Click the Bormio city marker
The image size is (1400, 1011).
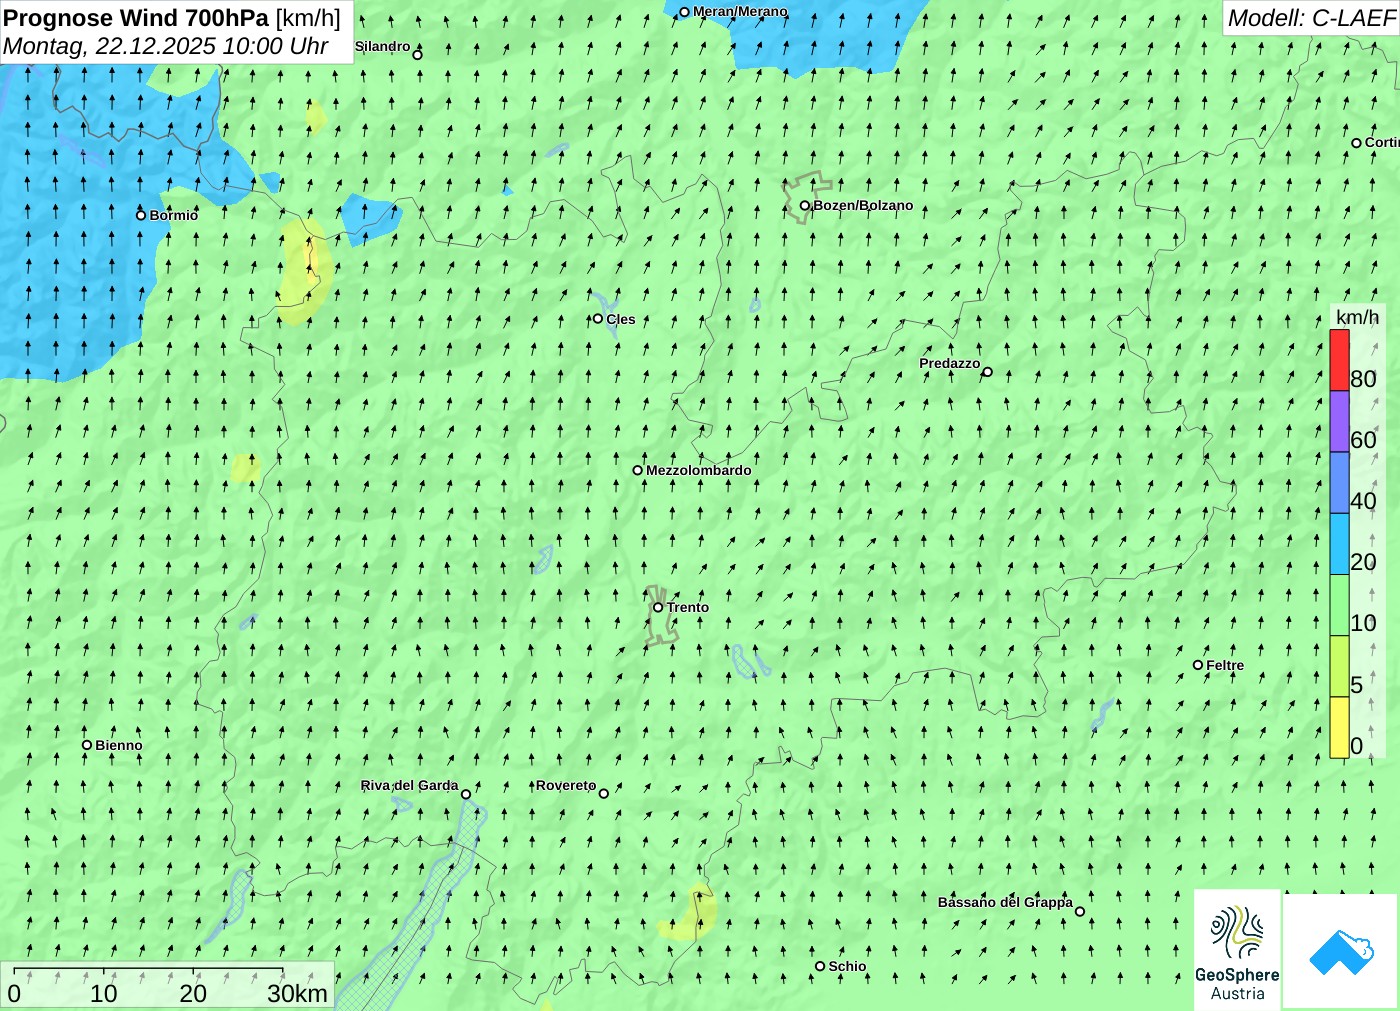[x=141, y=215]
